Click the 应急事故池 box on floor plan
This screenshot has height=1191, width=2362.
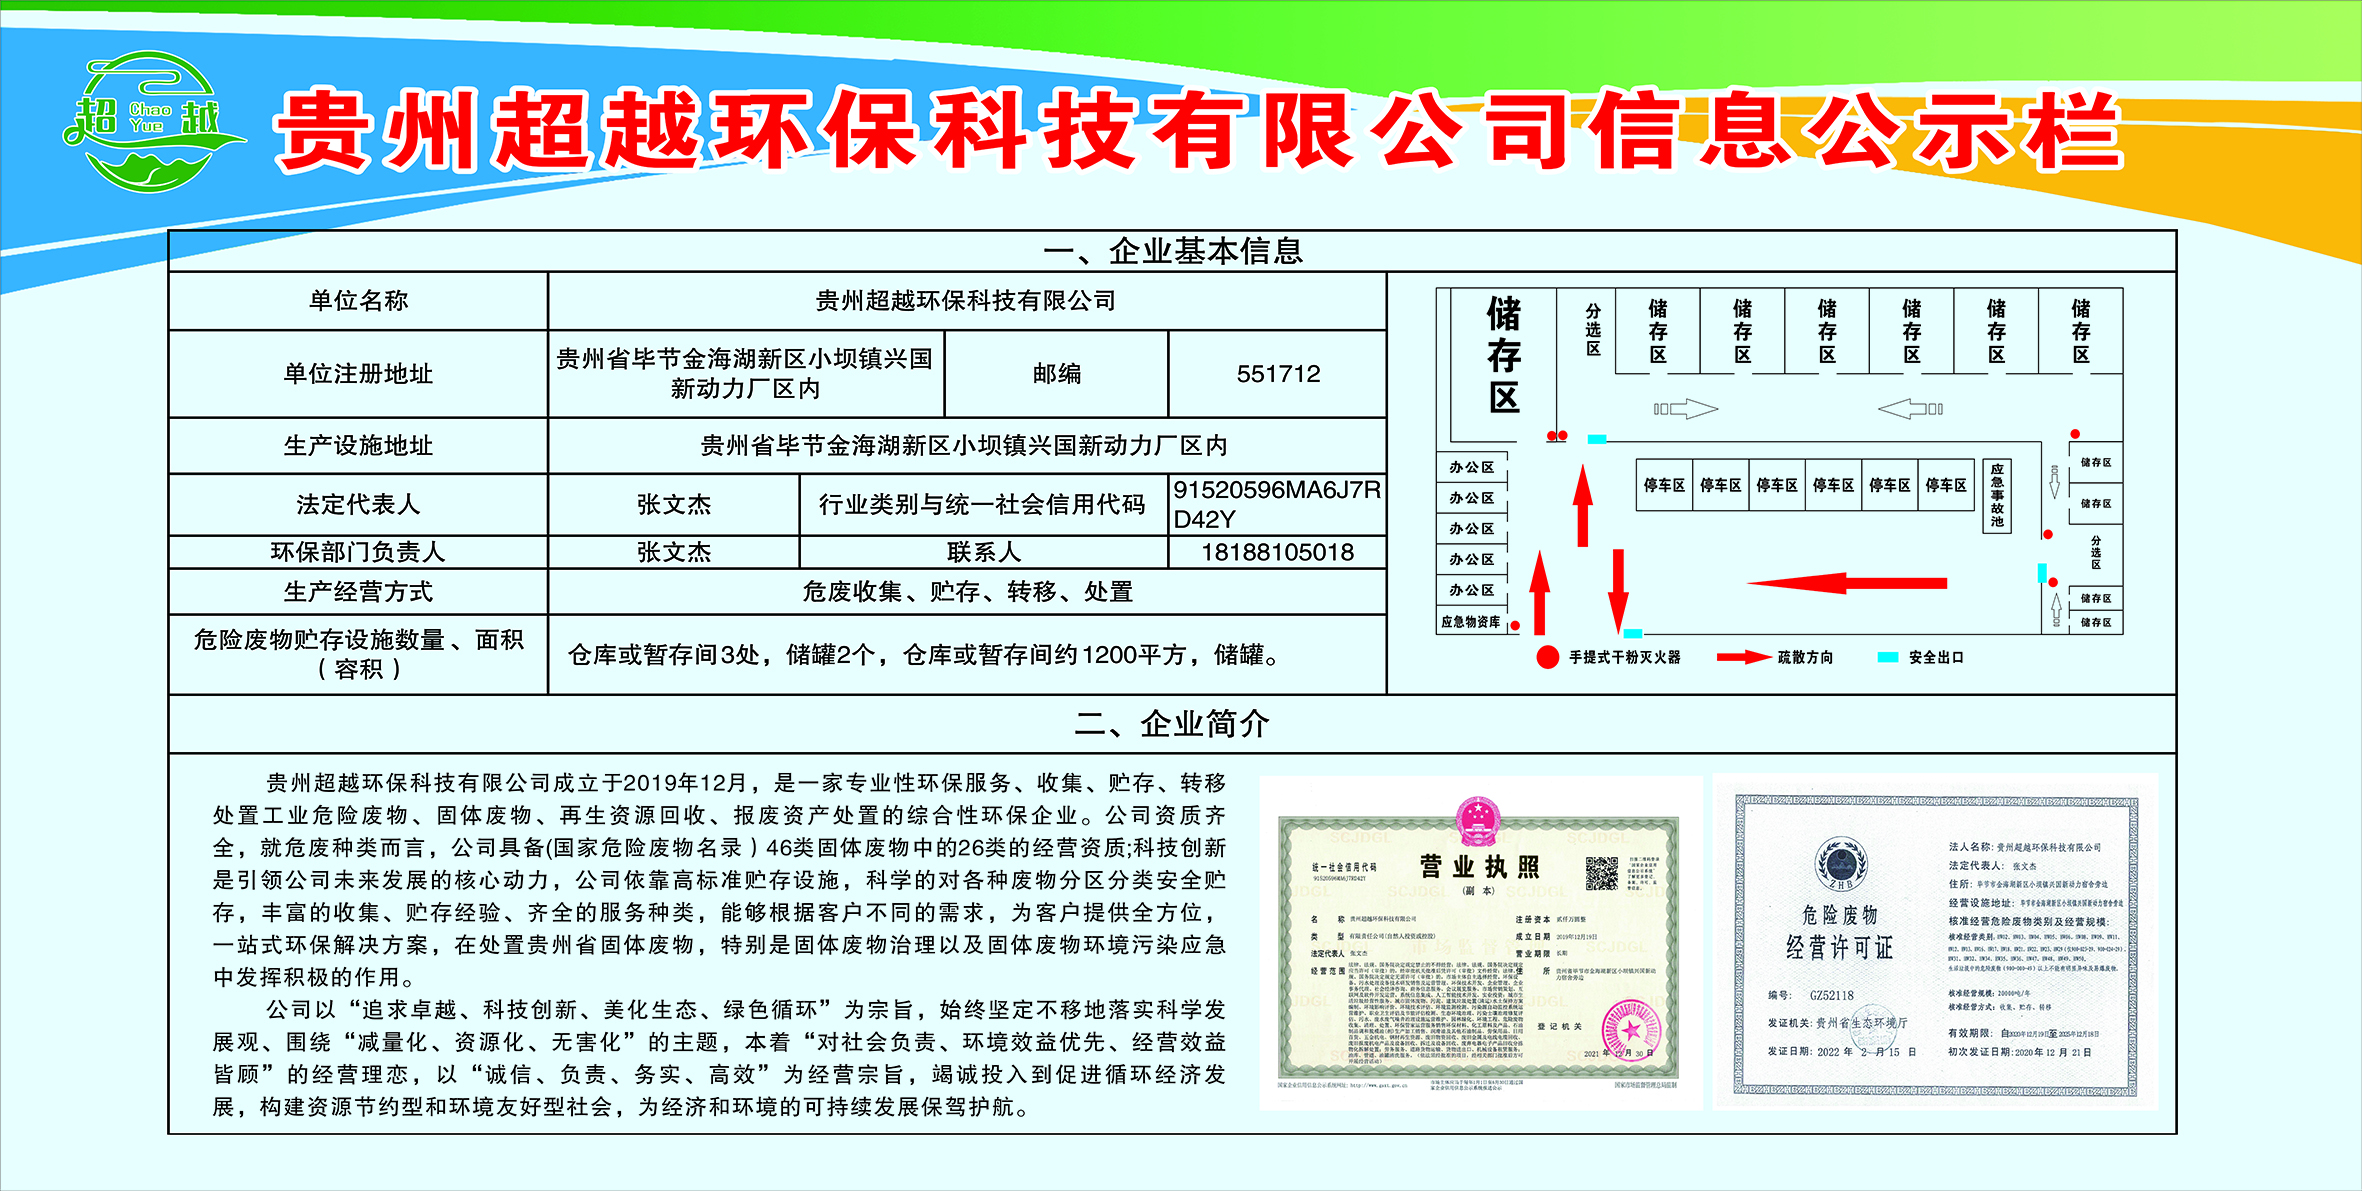coord(1996,495)
